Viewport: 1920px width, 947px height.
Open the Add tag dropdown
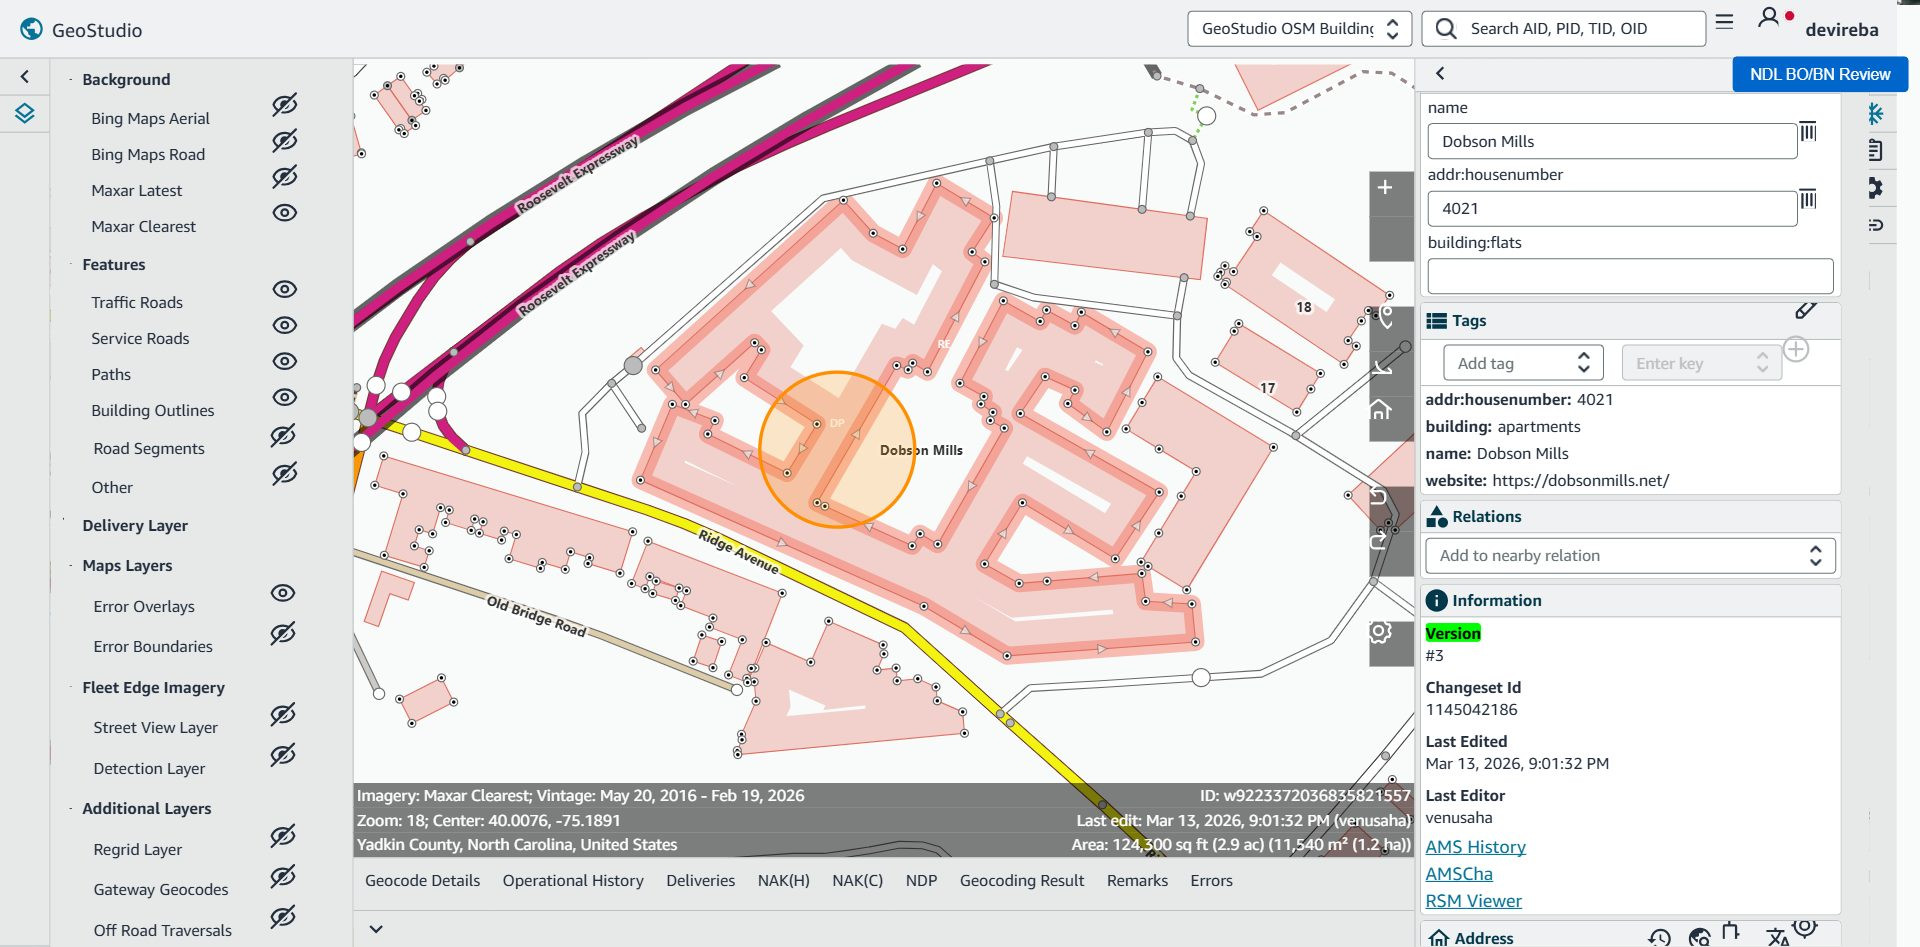point(1523,363)
